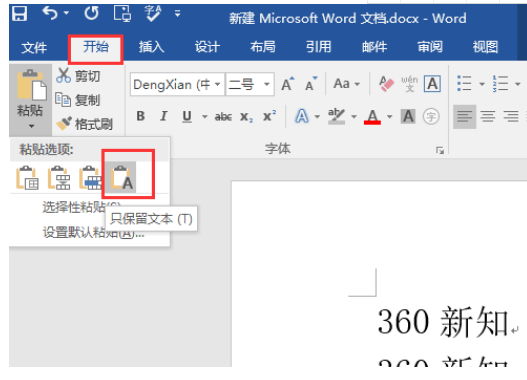Undo the last action

50,13
